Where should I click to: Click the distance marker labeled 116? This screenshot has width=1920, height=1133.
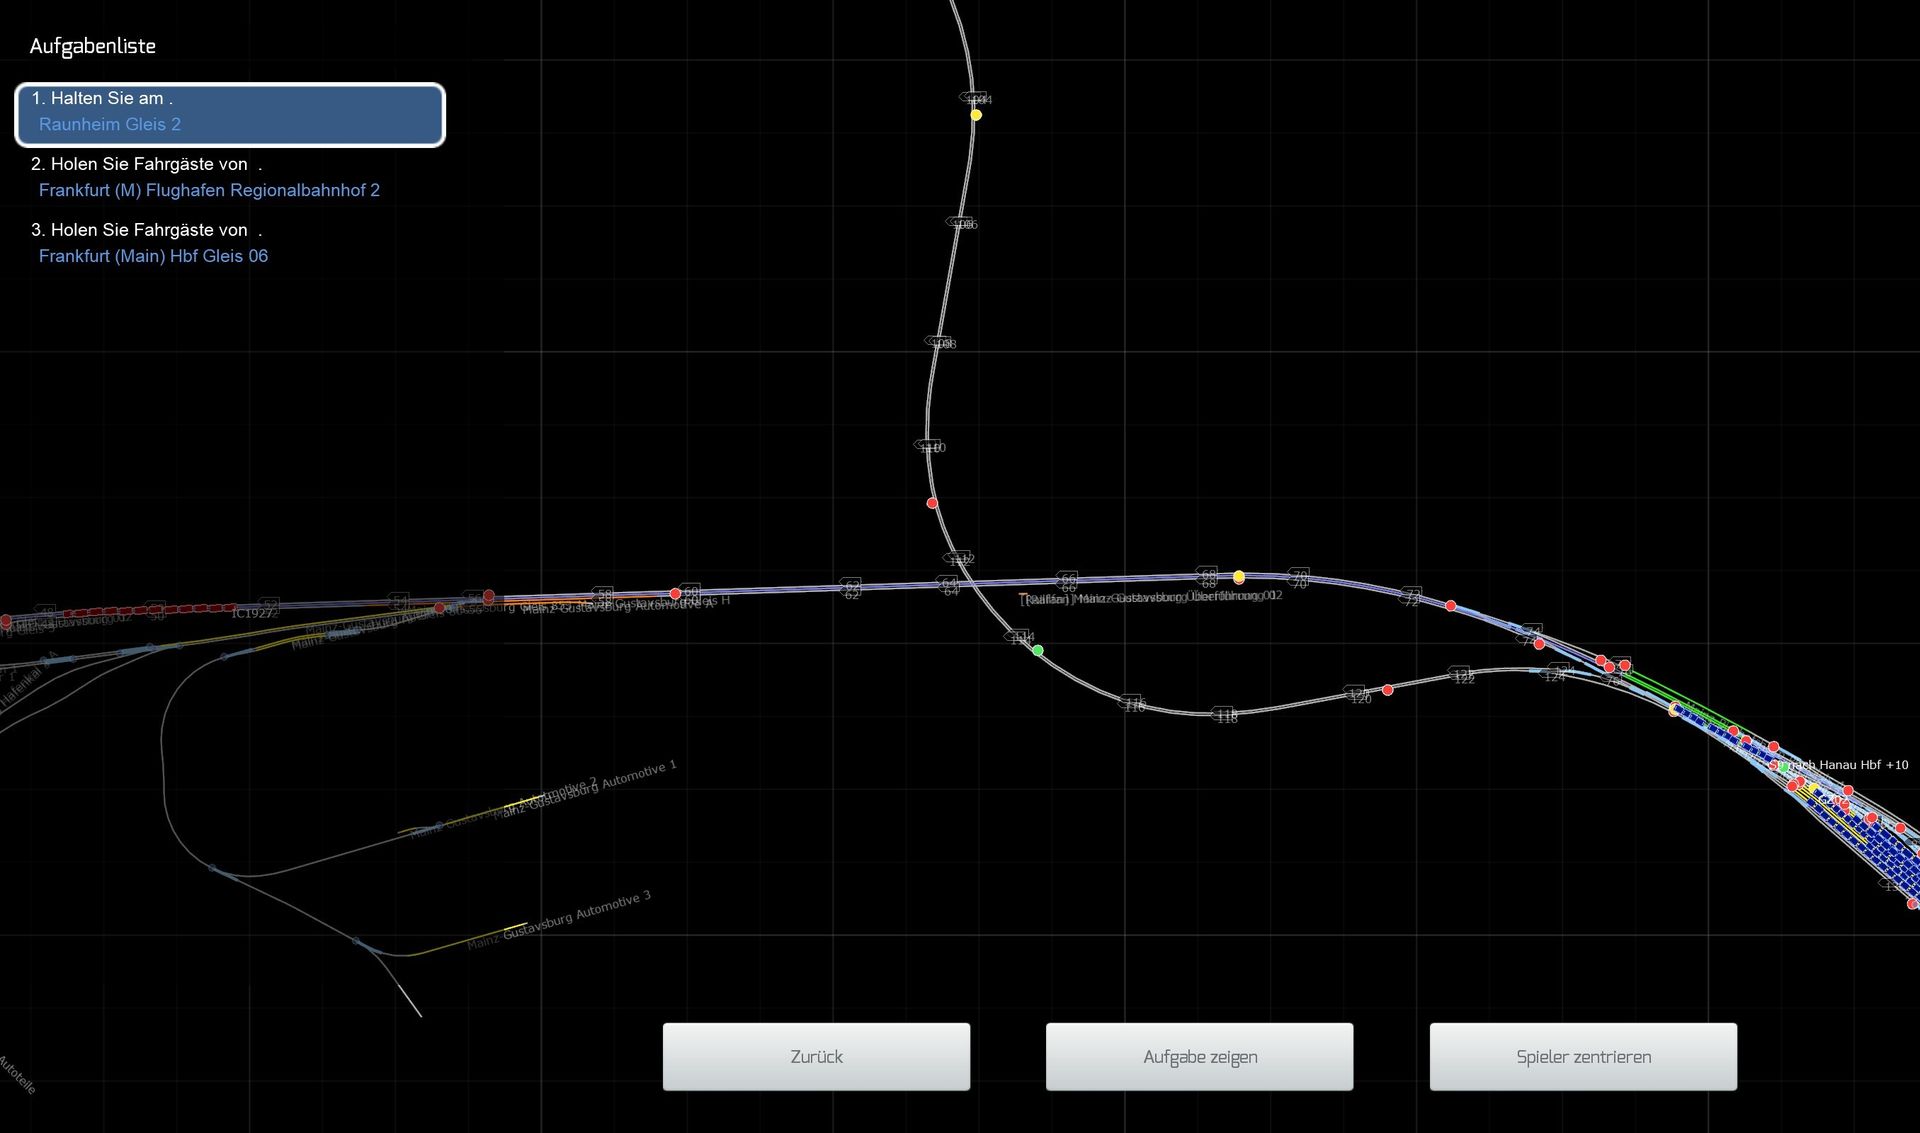pyautogui.click(x=1132, y=703)
